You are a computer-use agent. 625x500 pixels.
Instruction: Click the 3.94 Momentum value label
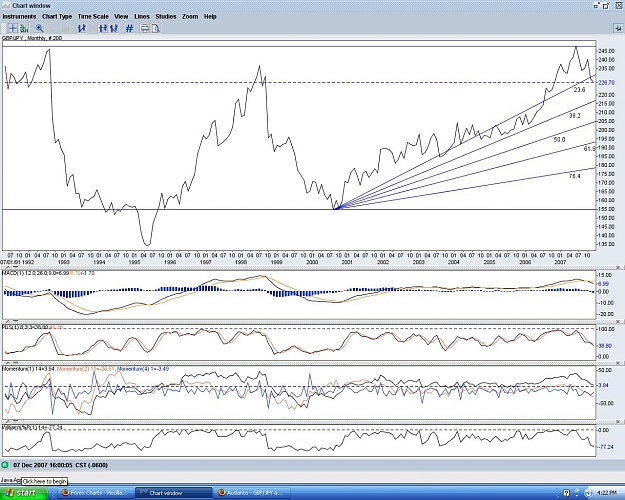604,385
